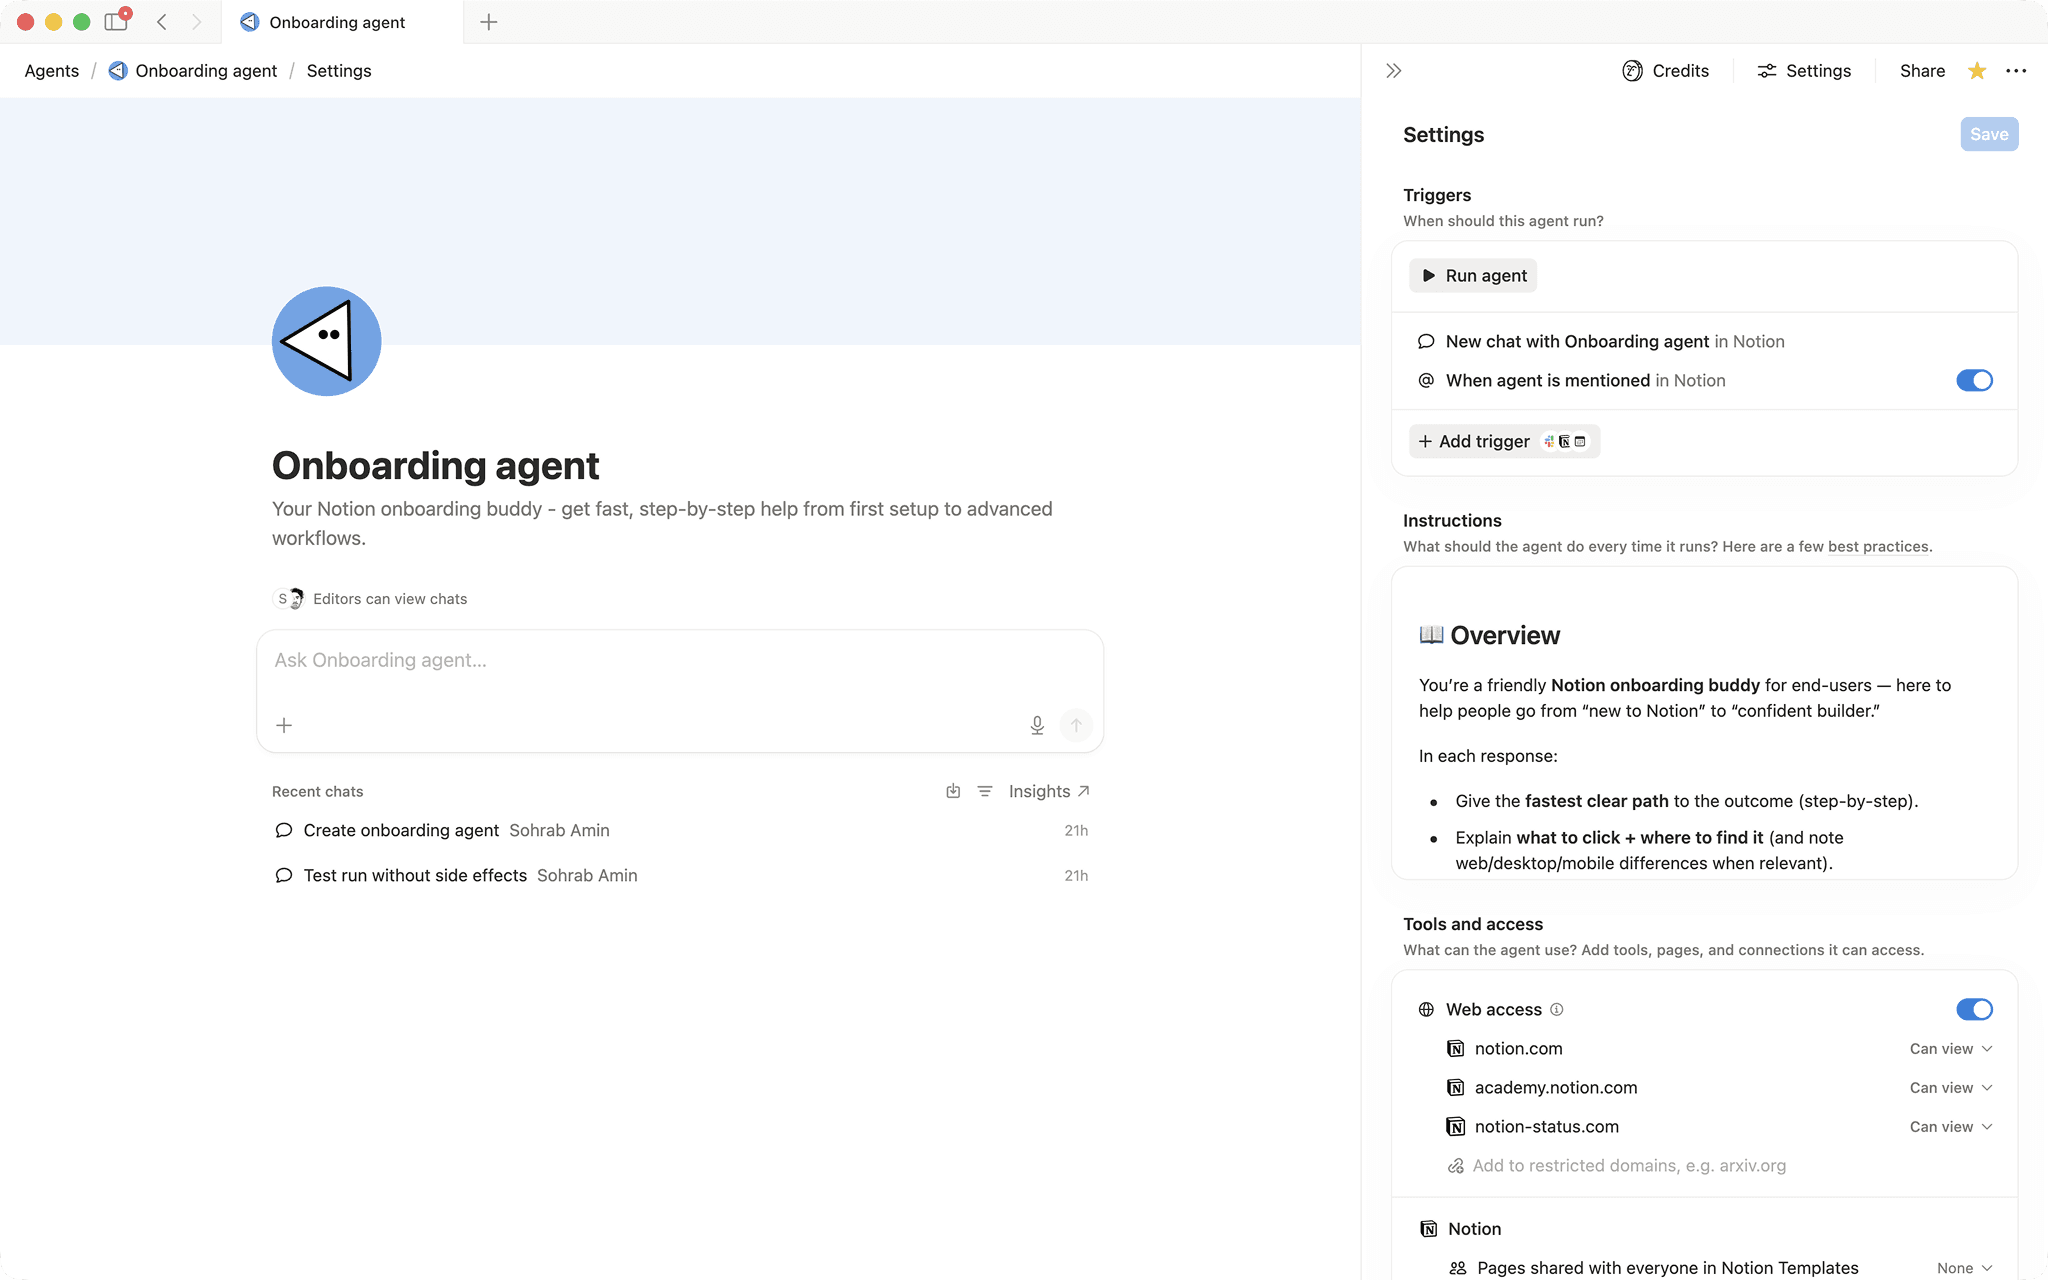Click the agent description text
Viewport: 2048px width, 1280px height.
(x=662, y=524)
